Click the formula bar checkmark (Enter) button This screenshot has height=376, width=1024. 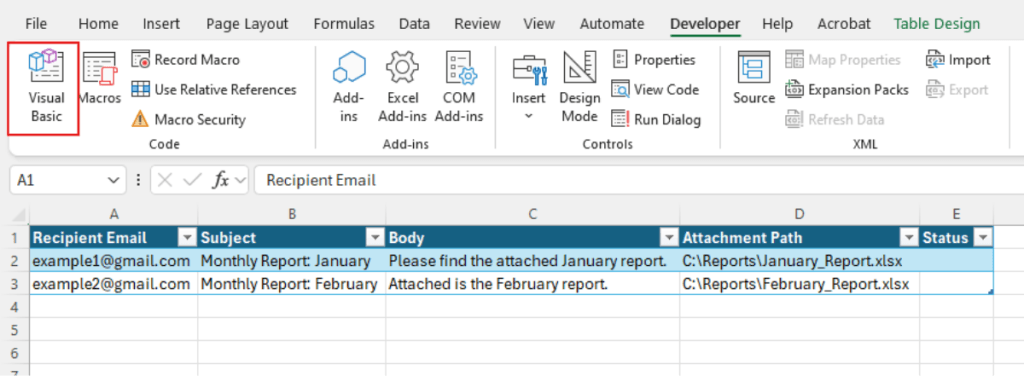[192, 180]
